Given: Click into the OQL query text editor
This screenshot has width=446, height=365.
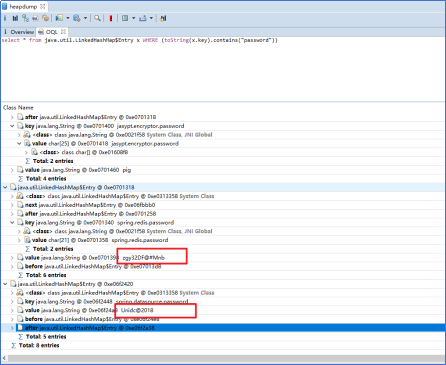Looking at the screenshot, I should pyautogui.click(x=223, y=68).
